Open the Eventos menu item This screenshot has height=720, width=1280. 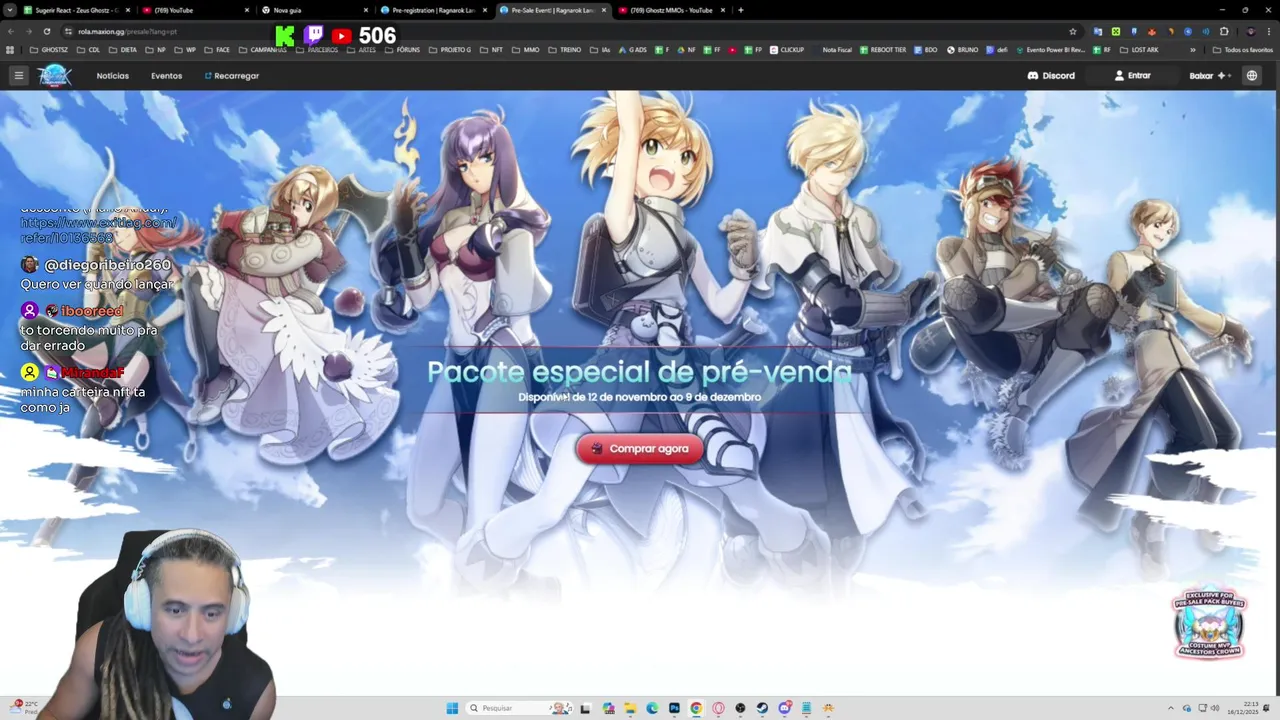coord(166,76)
